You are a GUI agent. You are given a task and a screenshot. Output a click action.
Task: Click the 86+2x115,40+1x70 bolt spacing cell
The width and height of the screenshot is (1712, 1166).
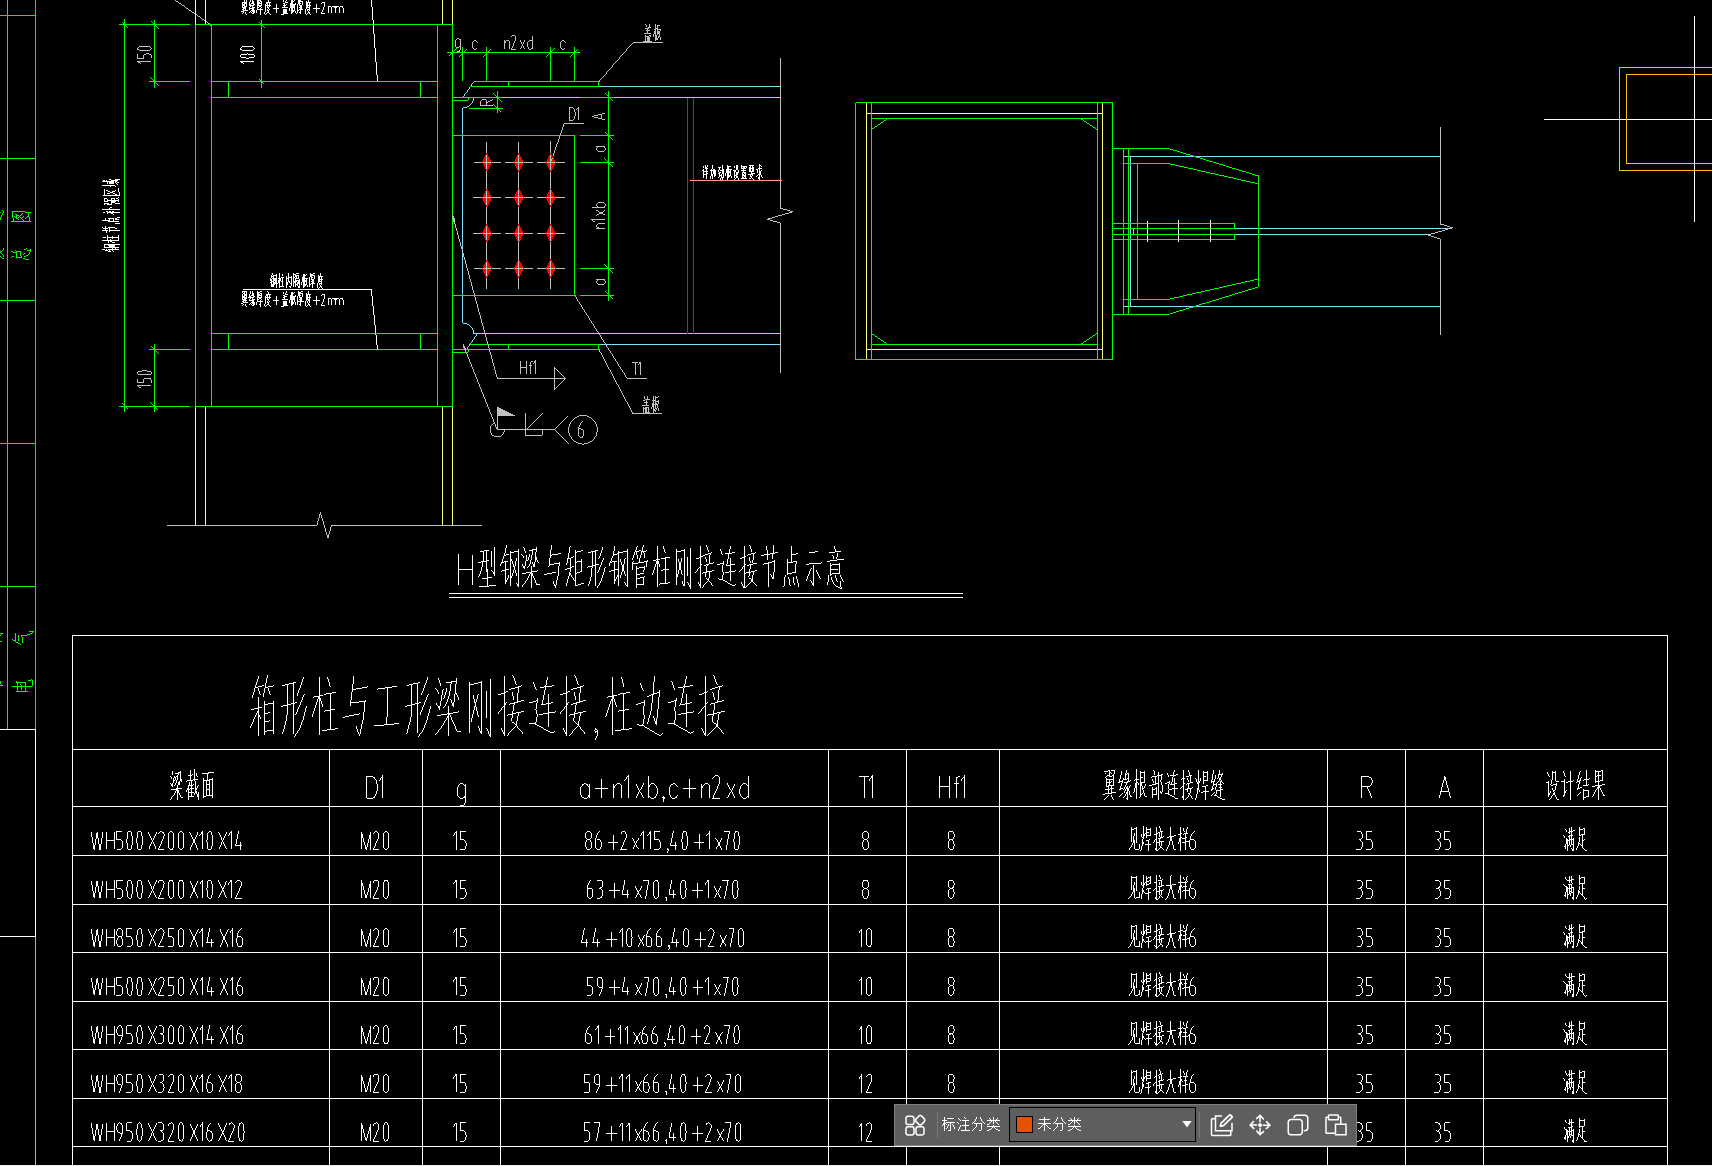(662, 841)
